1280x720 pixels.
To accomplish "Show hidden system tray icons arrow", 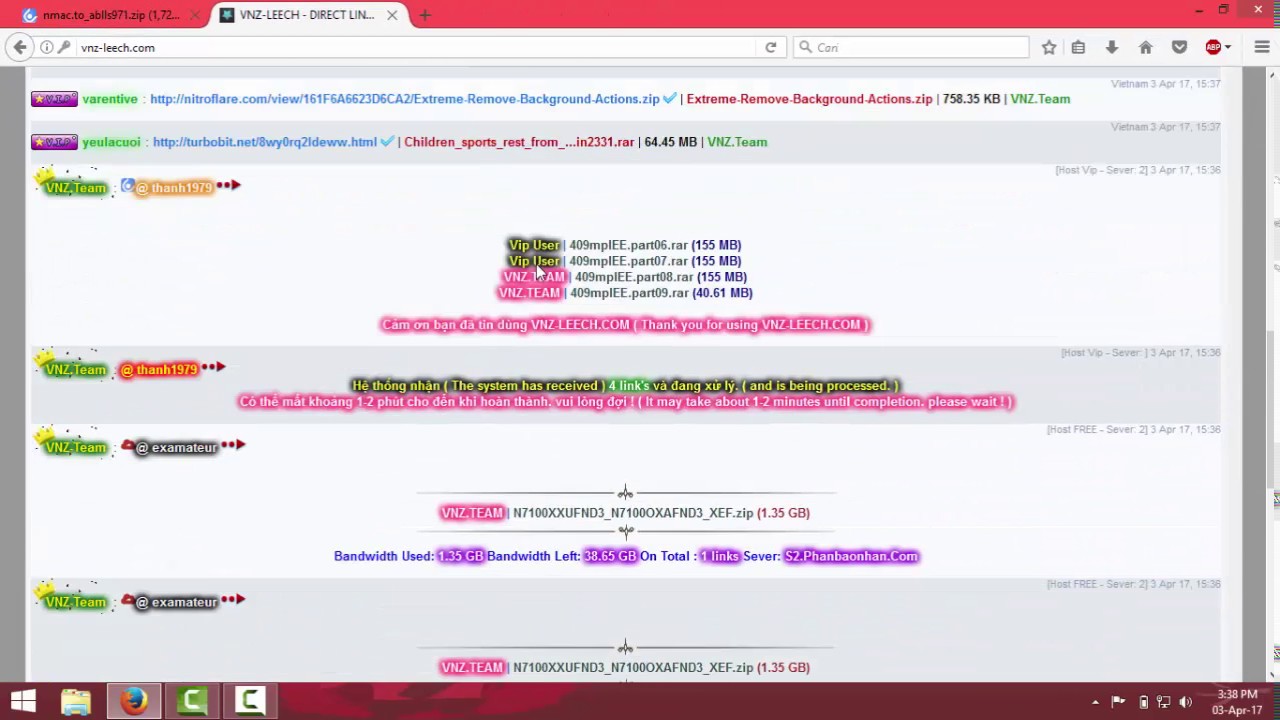I will tap(1095, 702).
